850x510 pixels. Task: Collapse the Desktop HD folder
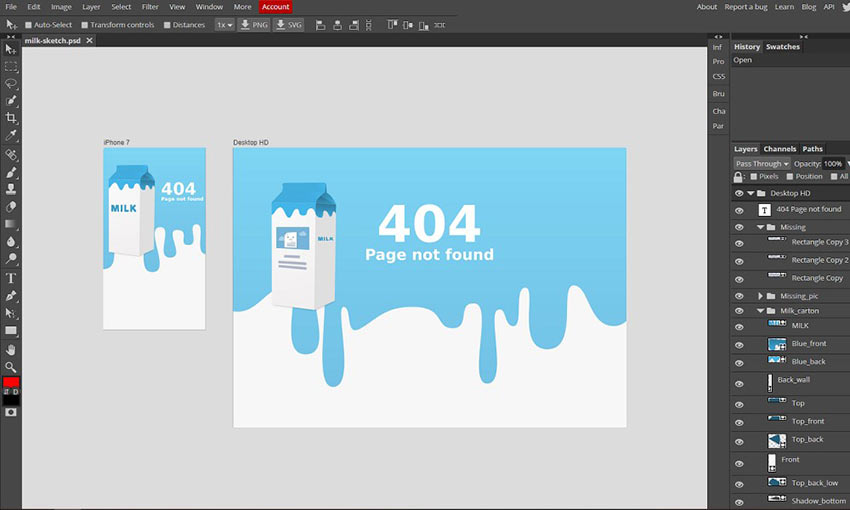pyautogui.click(x=750, y=193)
